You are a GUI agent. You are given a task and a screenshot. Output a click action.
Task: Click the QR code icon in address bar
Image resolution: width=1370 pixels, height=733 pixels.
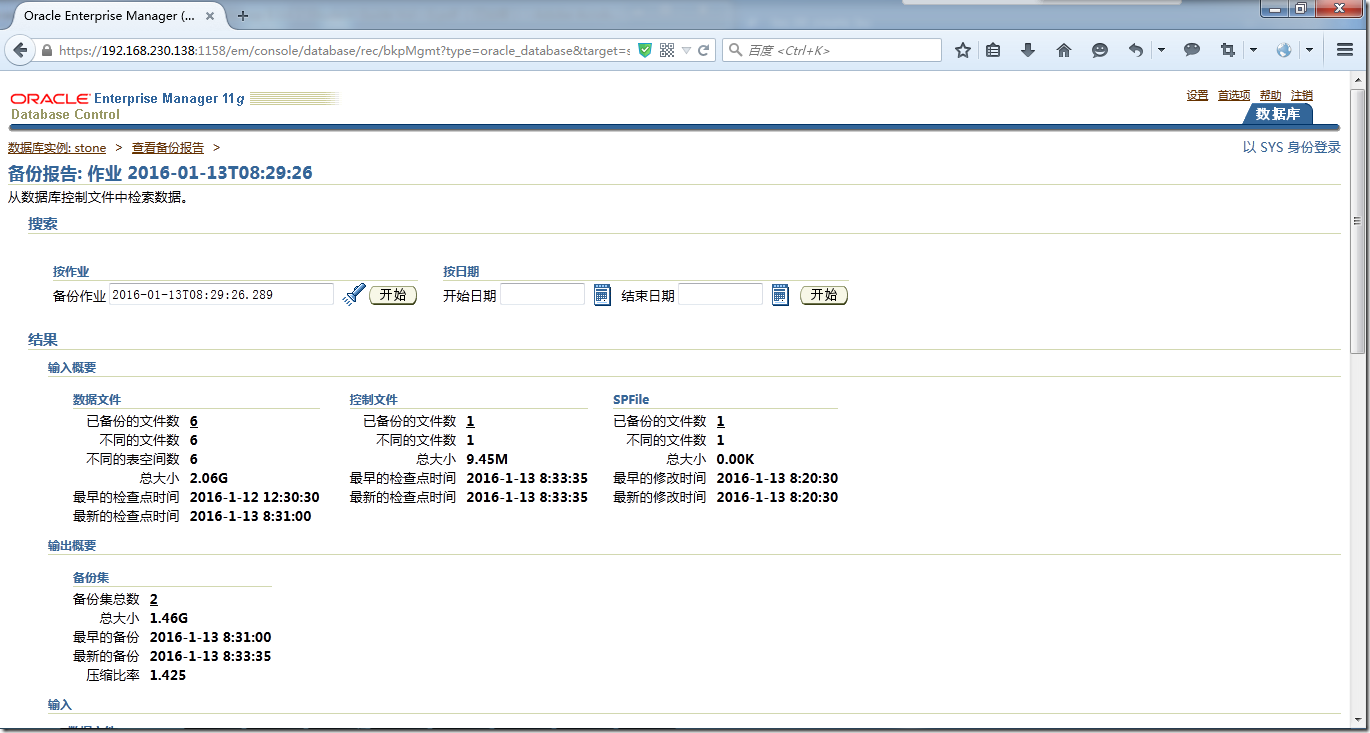pyautogui.click(x=667, y=50)
